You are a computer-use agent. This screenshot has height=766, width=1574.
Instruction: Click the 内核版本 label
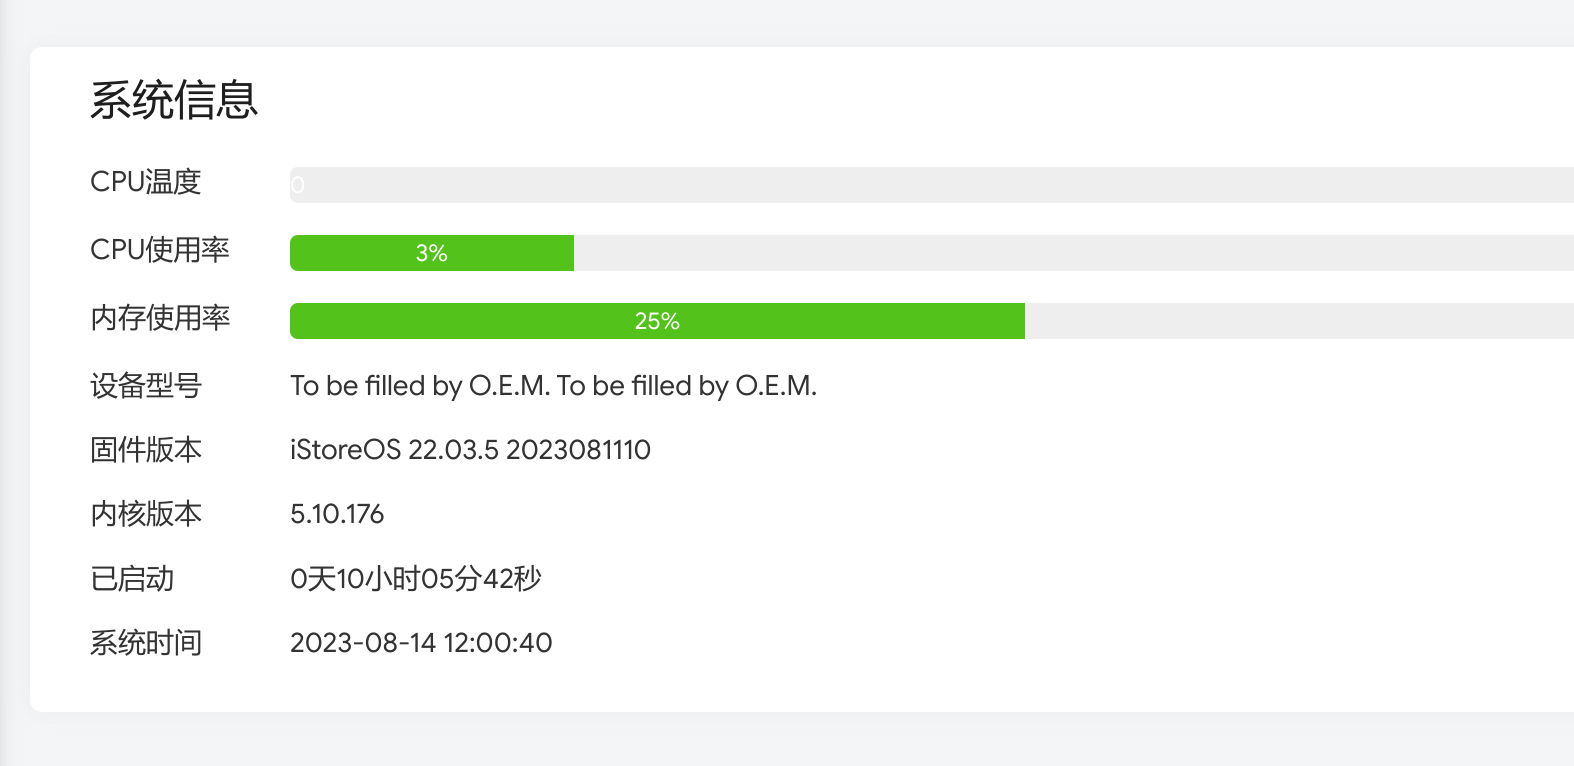146,514
